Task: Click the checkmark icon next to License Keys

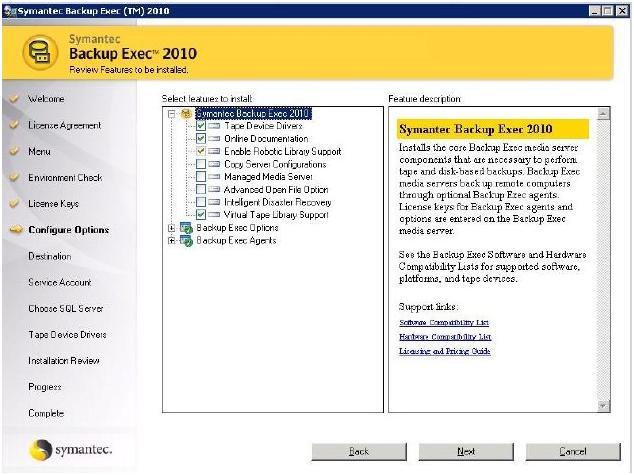Action: [14, 203]
